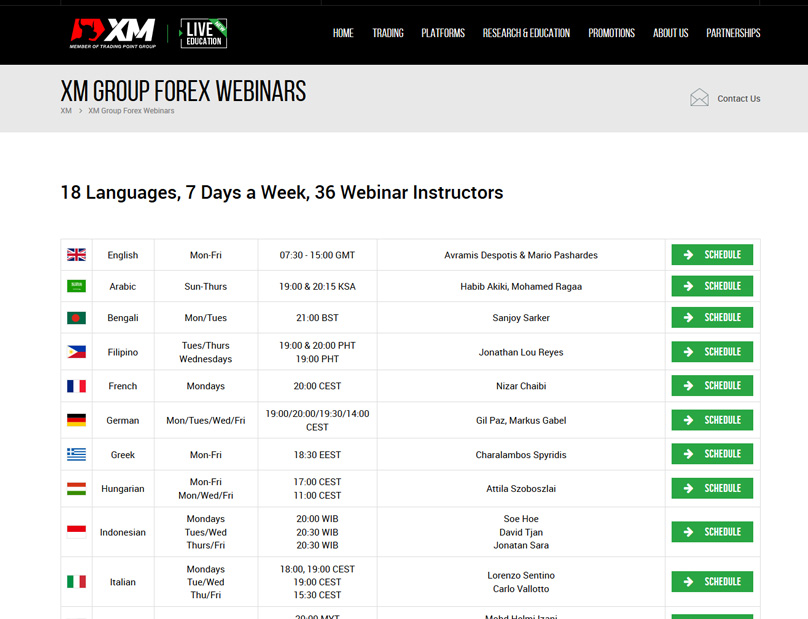Click the XM logo in the header
Image resolution: width=808 pixels, height=619 pixels.
pyautogui.click(x=113, y=33)
